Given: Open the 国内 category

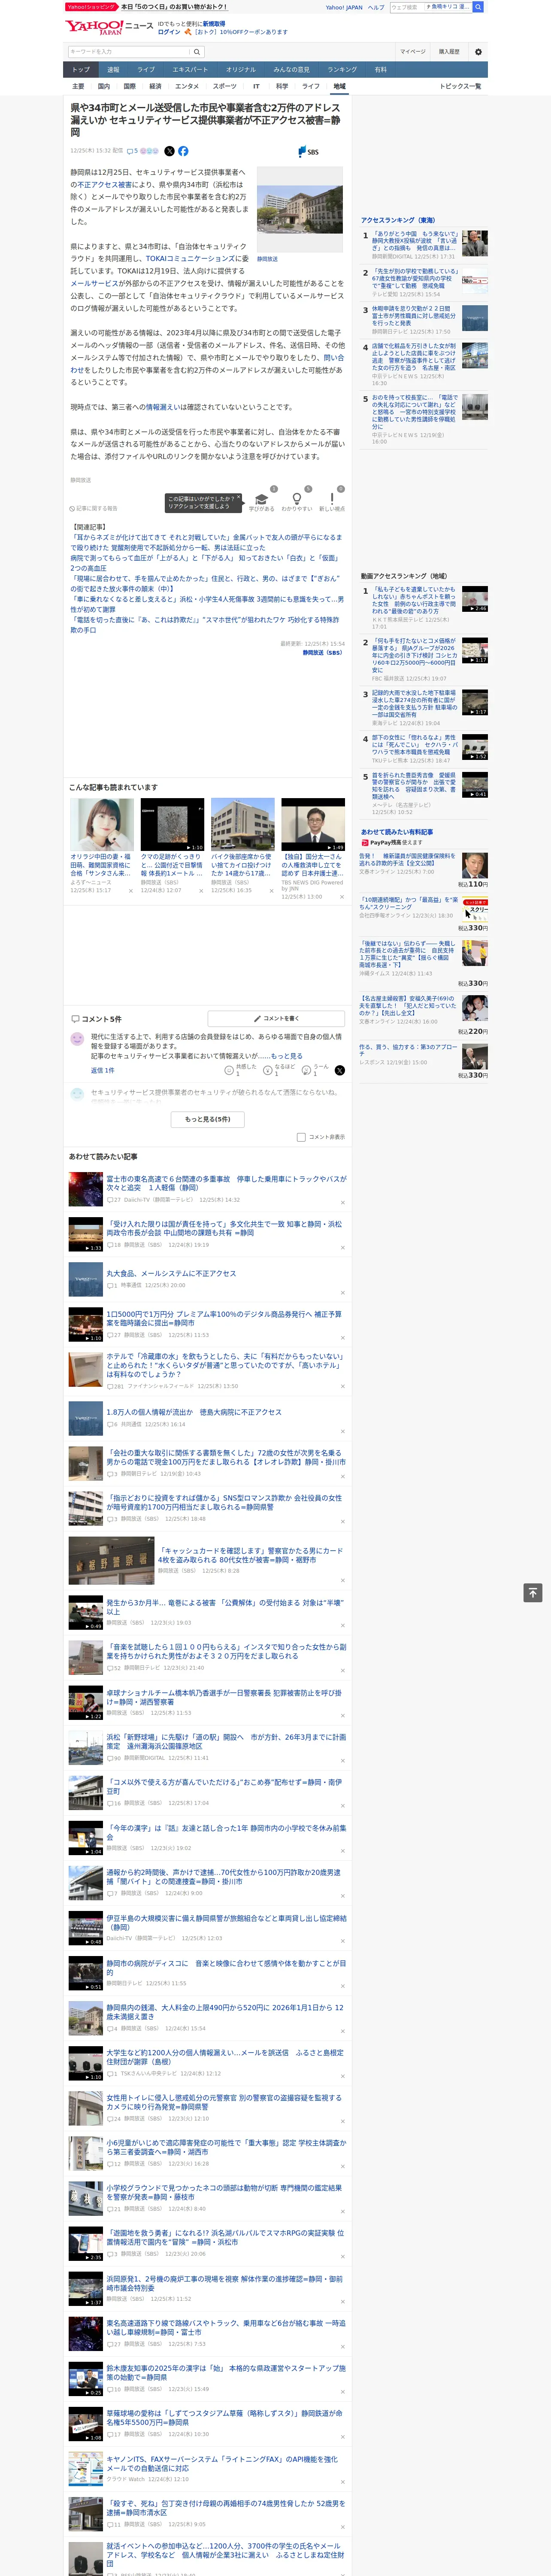Looking at the screenshot, I should 104,86.
